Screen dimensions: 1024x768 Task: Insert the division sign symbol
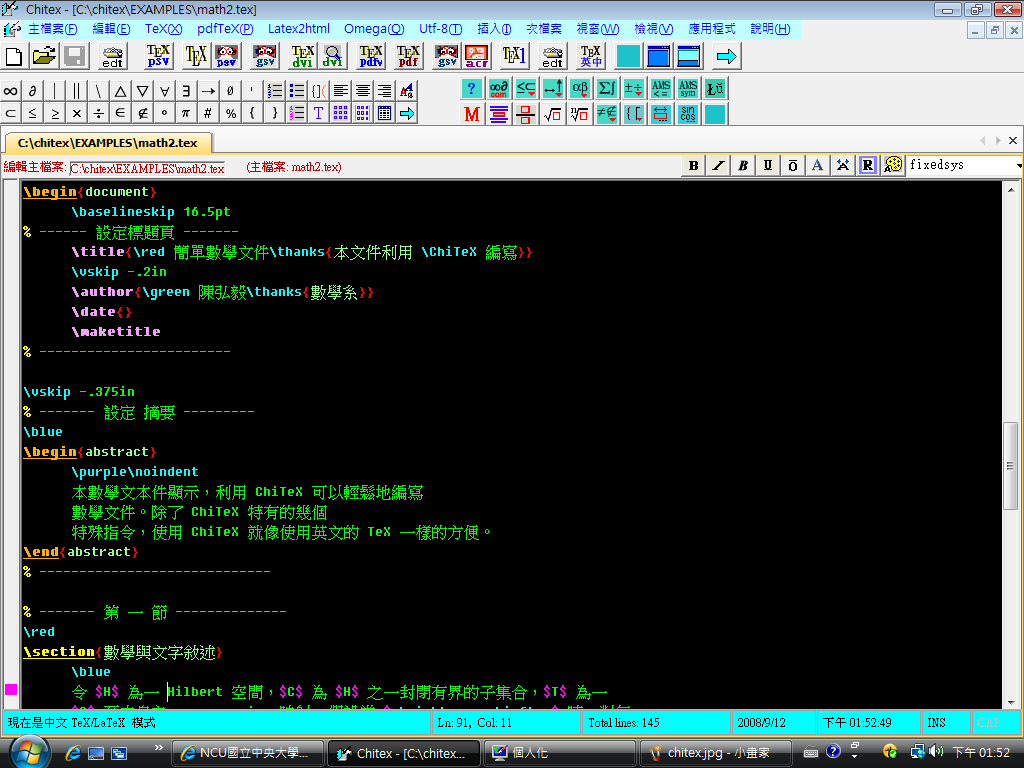99,113
